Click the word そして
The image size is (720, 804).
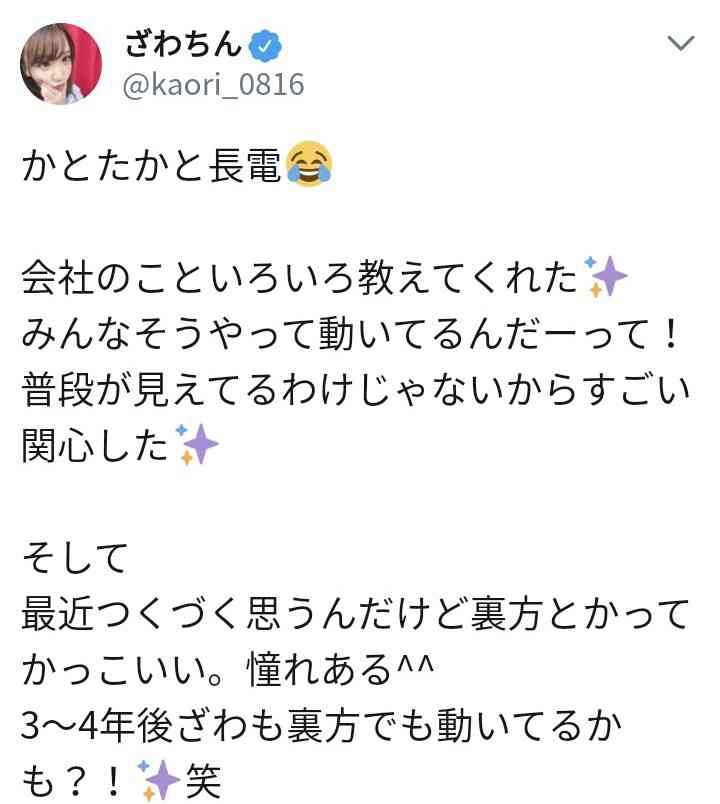[75, 557]
